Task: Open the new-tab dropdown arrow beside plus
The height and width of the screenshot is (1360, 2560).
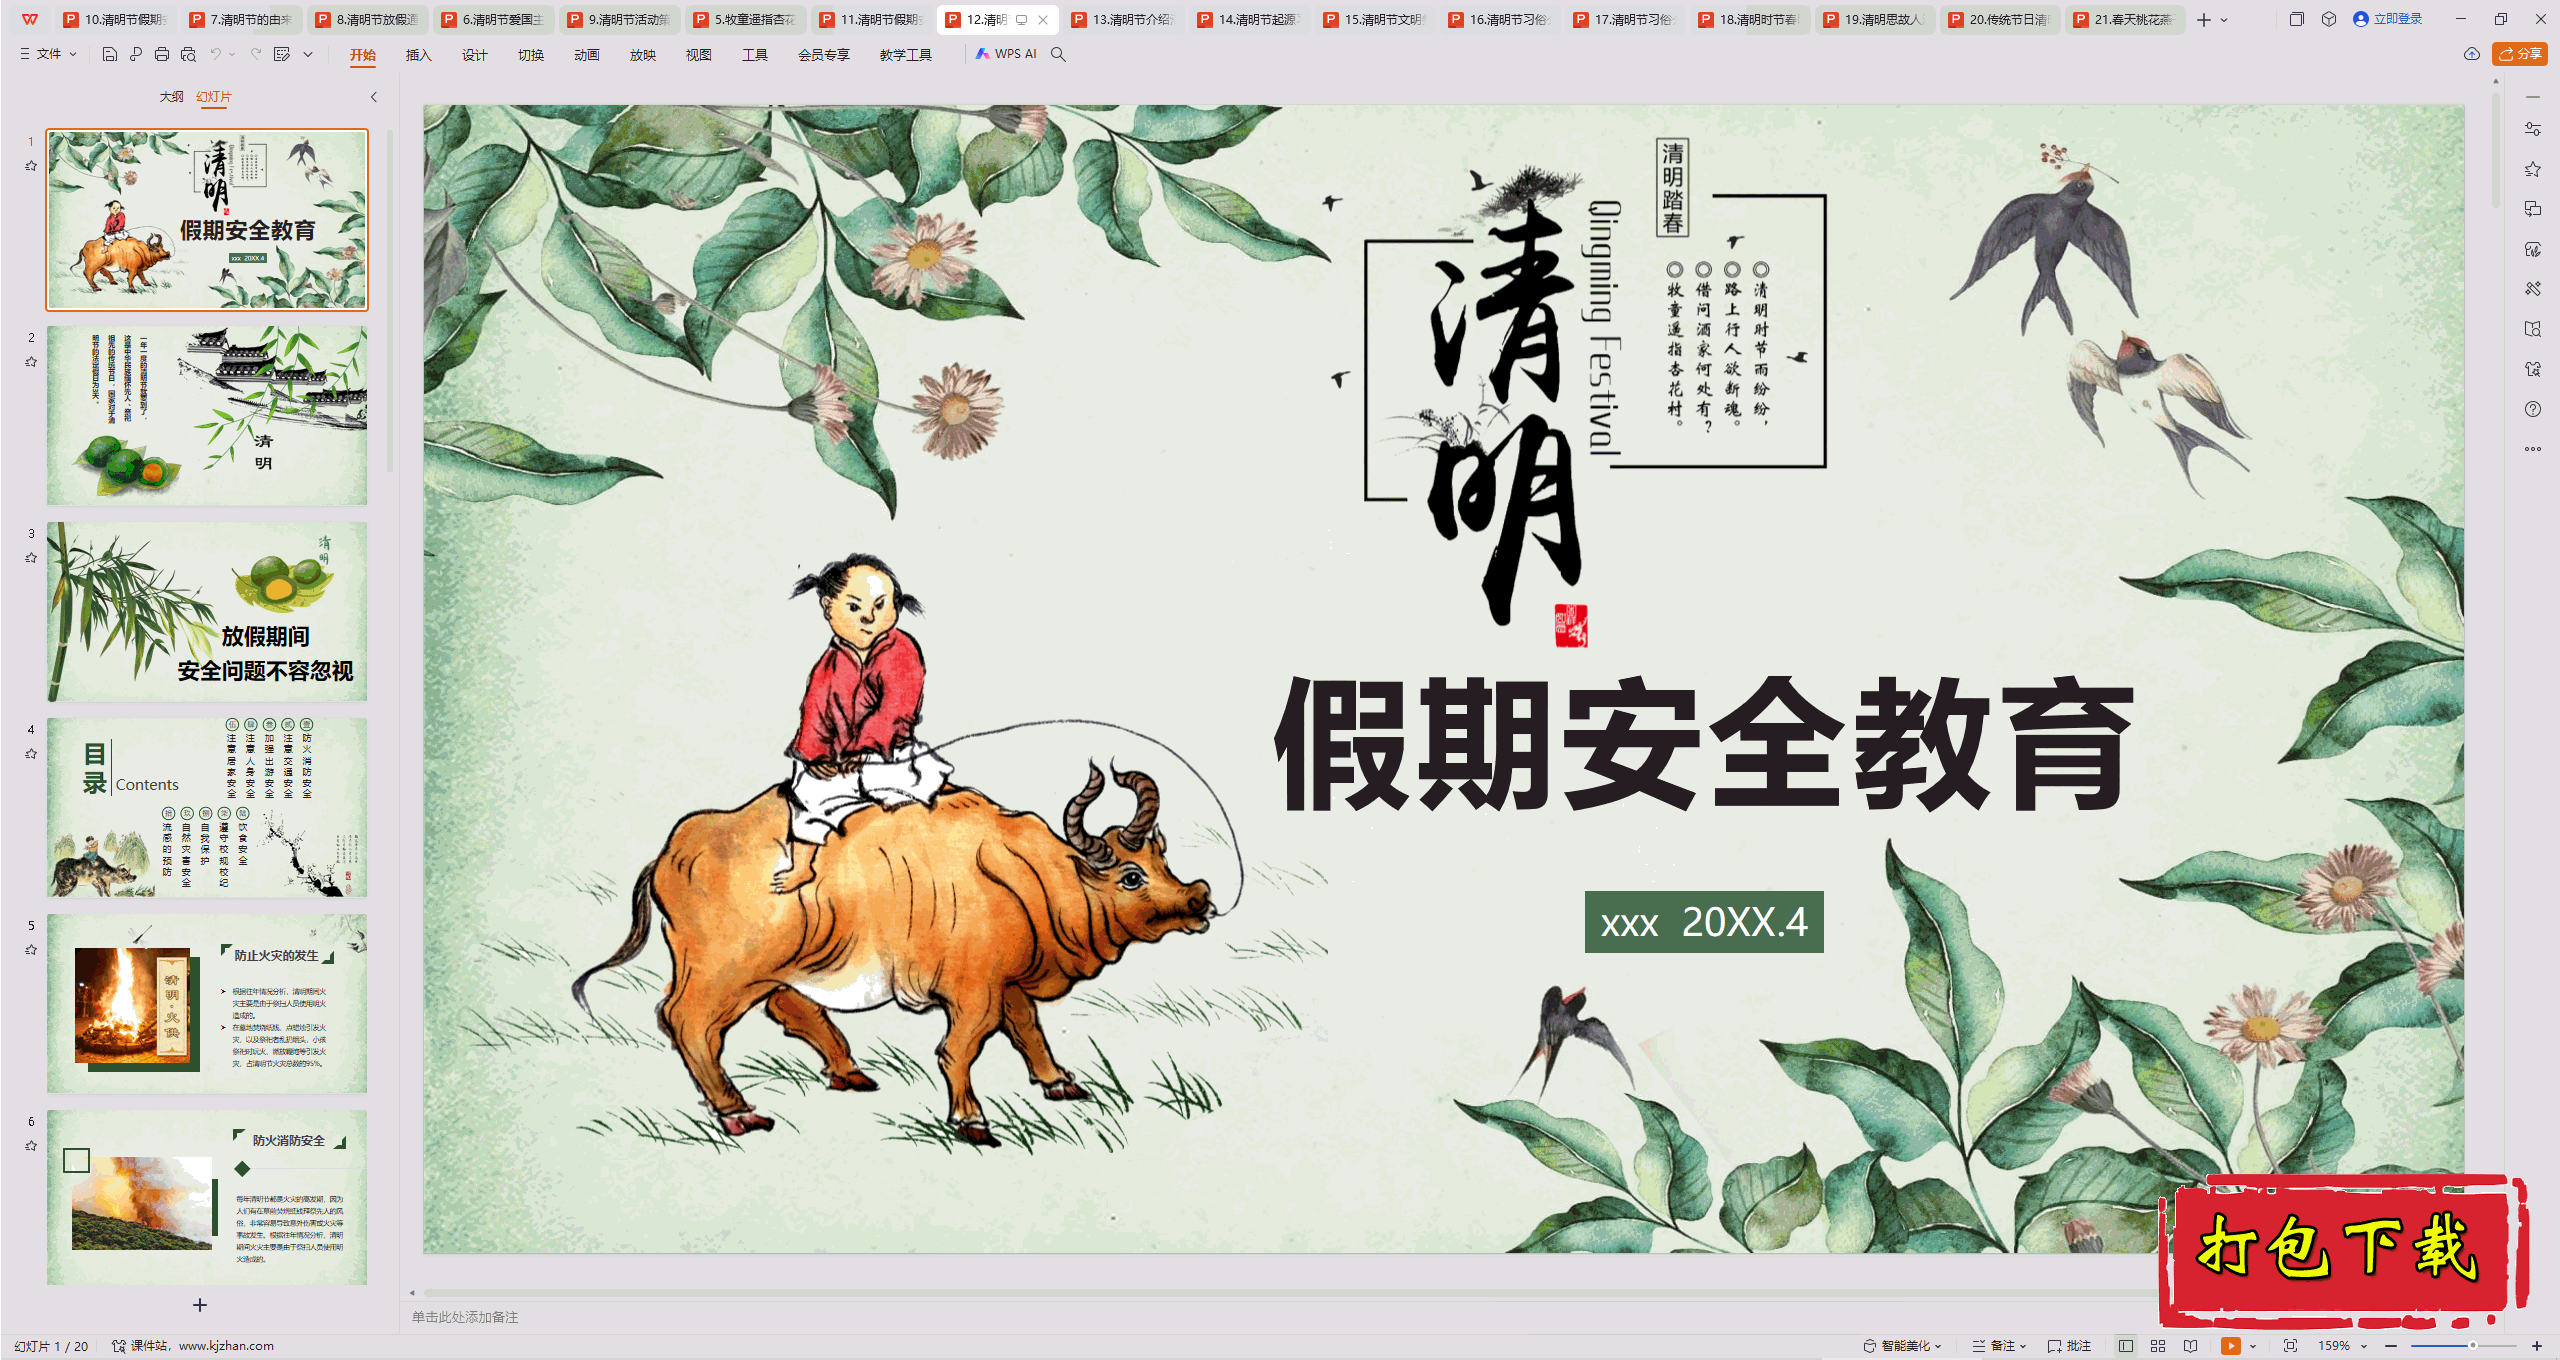Action: [2224, 19]
